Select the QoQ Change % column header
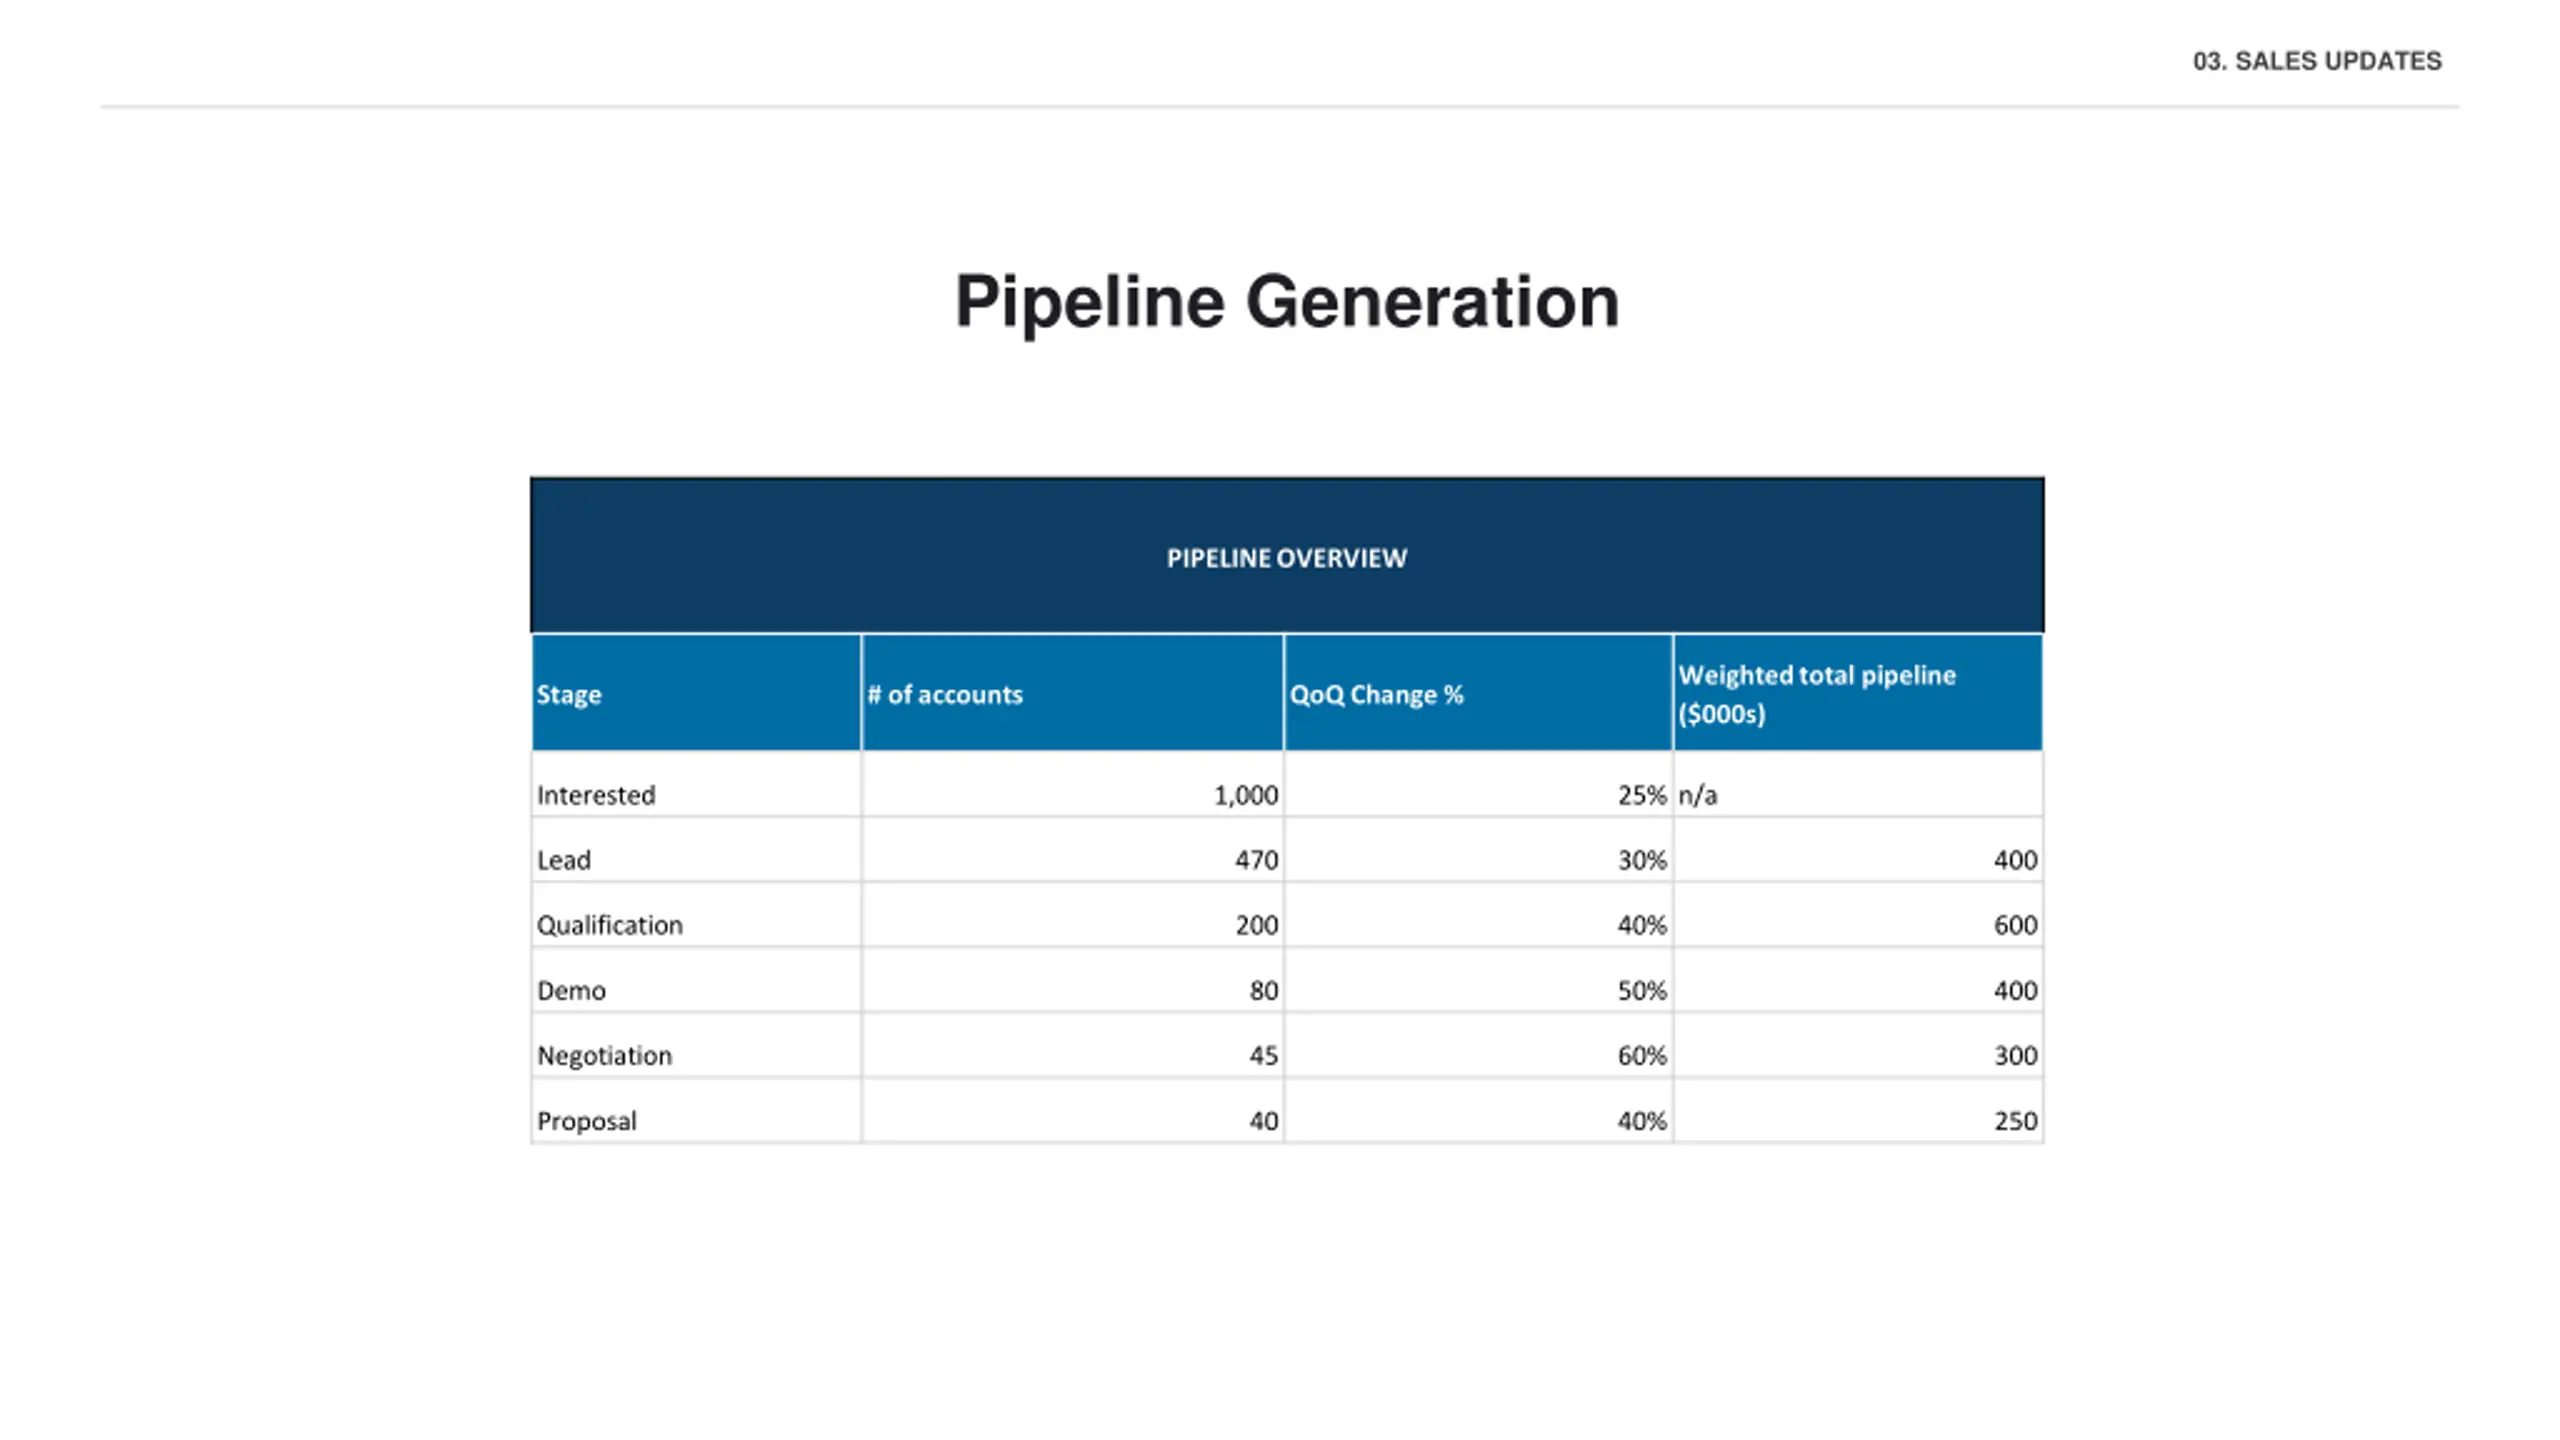This screenshot has height=1440, width=2560. (x=1376, y=694)
